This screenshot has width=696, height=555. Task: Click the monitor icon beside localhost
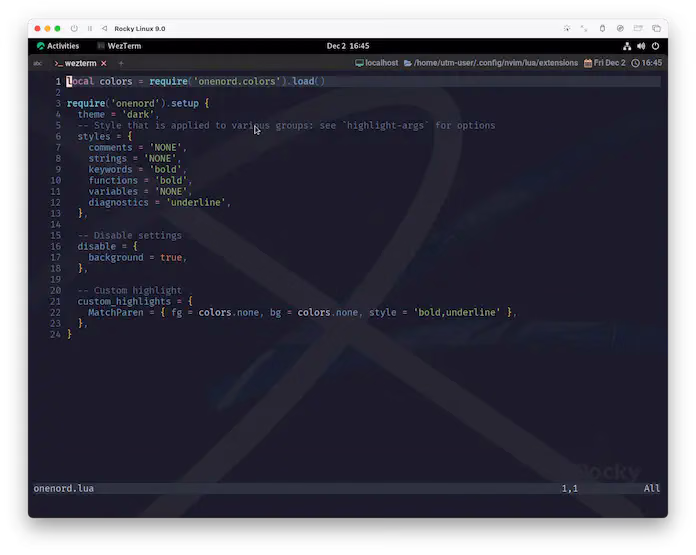pos(359,63)
